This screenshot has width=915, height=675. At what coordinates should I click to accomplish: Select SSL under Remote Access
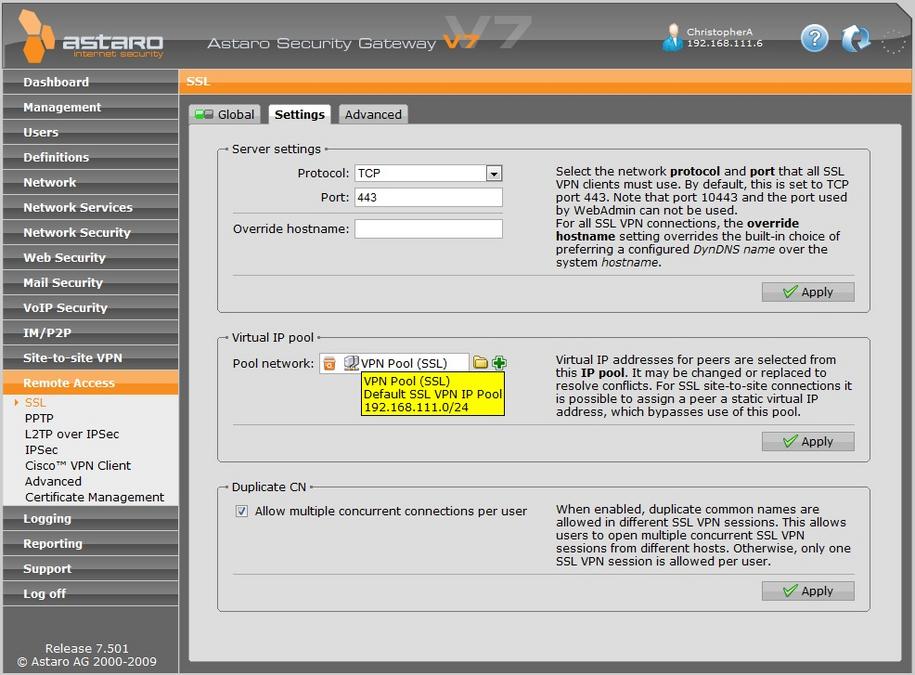click(x=35, y=403)
